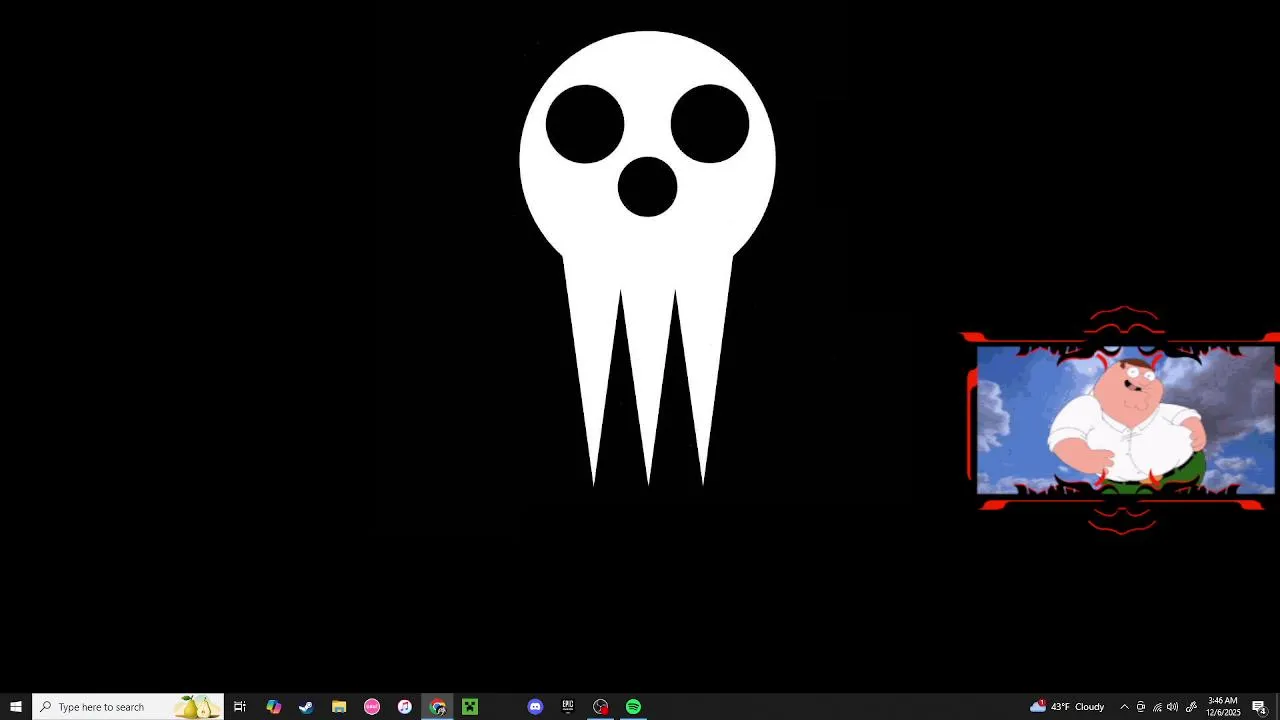Screen dimensions: 1280x720
Task: Launch Epic Games Launcher from taskbar
Action: point(568,707)
